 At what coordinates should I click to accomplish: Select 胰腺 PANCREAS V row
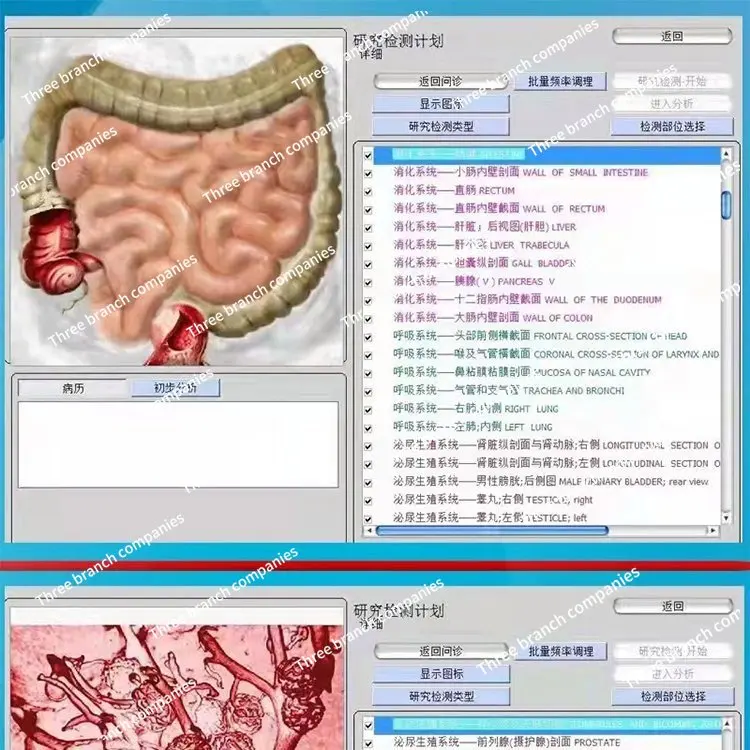pos(474,281)
